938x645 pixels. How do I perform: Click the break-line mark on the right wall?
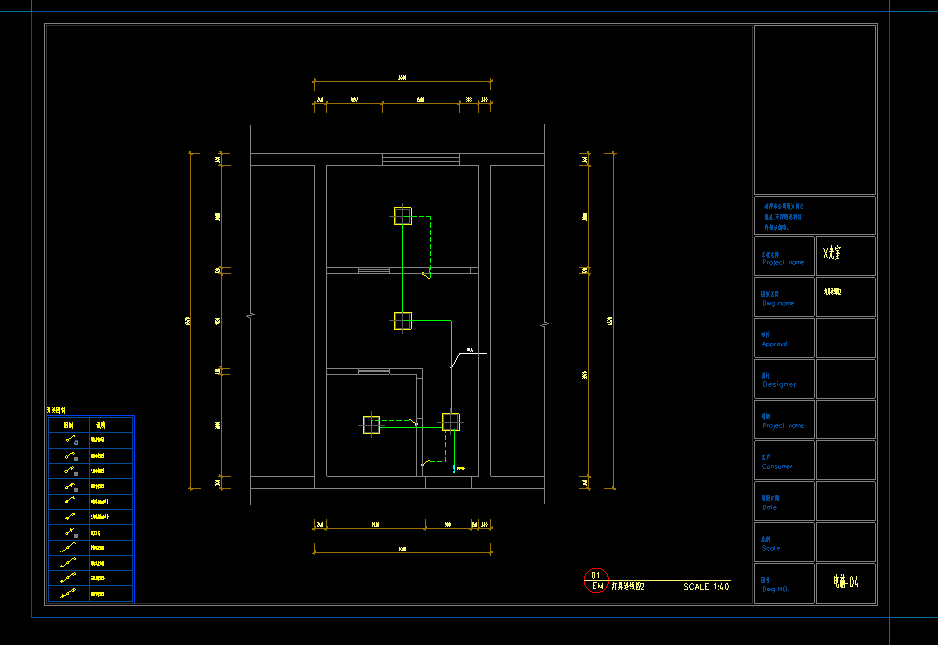(x=544, y=324)
